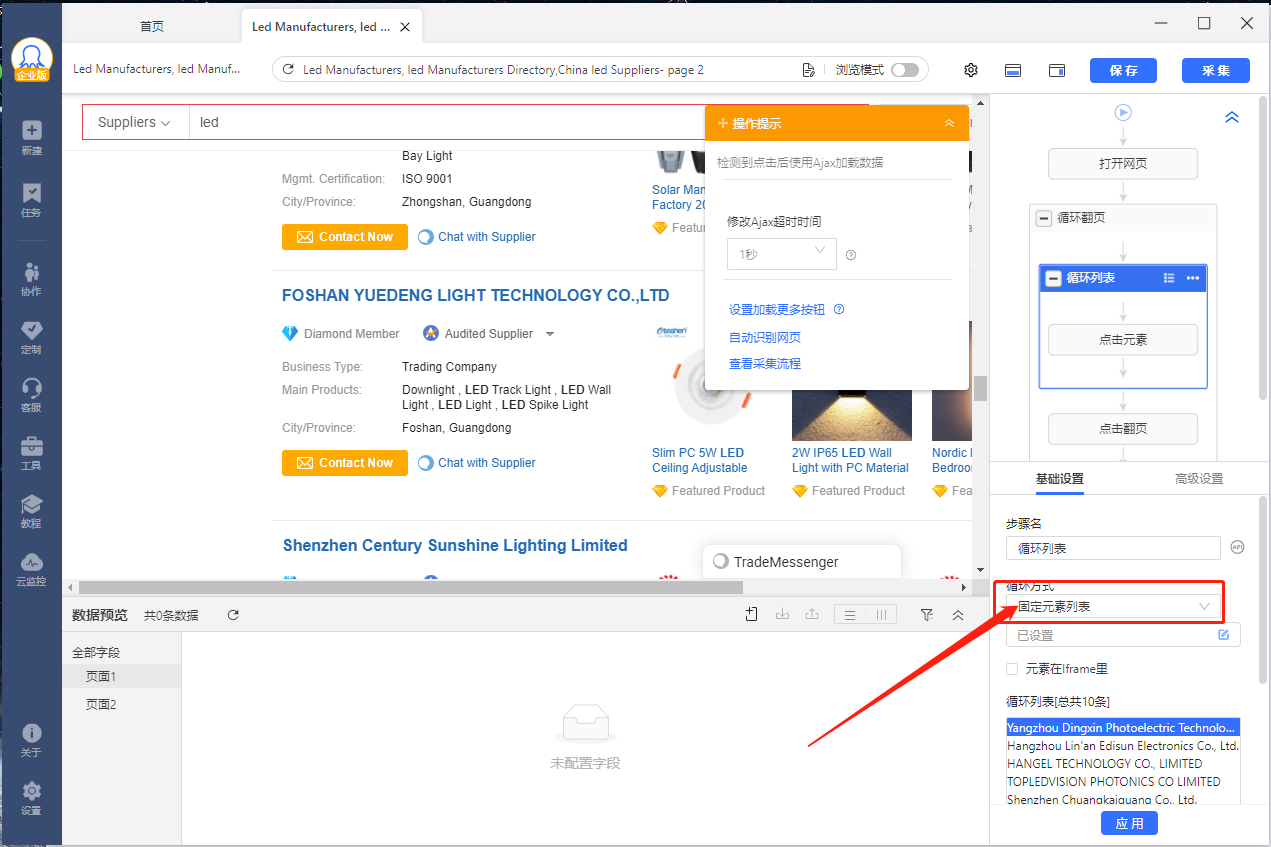
Task: Open the Ajax timeout 1秒 dropdown
Action: pos(781,254)
